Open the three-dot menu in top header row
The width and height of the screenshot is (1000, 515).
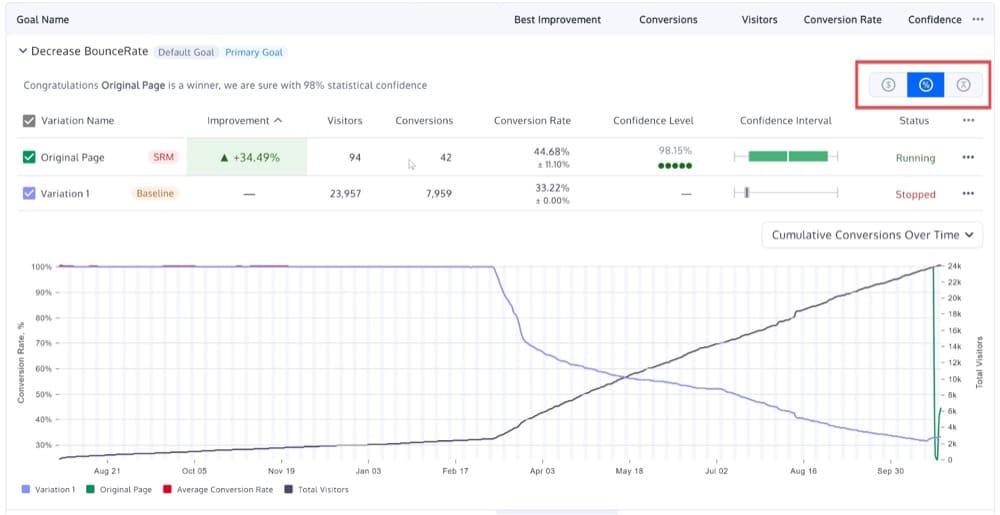[x=977, y=19]
